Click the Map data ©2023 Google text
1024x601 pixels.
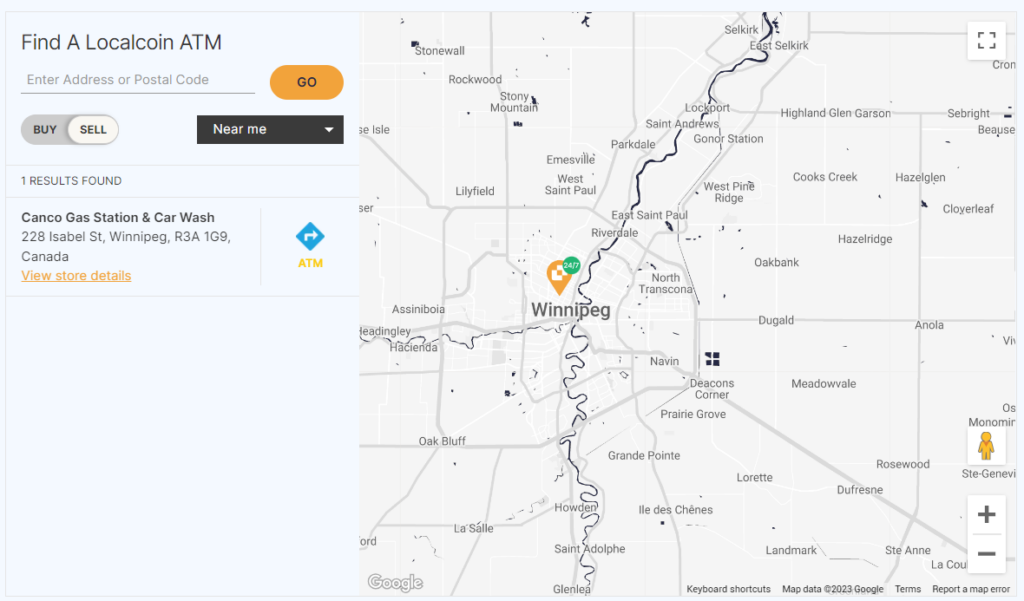833,589
